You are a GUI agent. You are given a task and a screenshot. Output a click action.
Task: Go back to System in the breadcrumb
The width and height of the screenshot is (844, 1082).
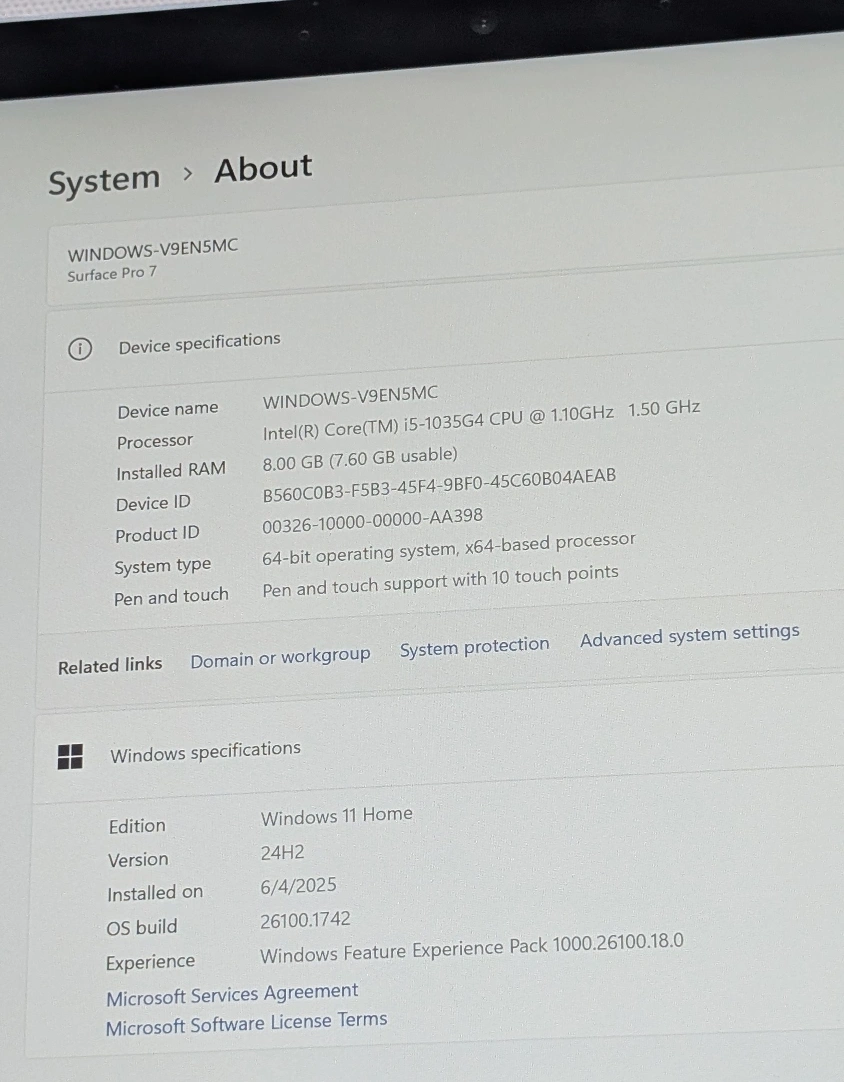click(x=104, y=181)
